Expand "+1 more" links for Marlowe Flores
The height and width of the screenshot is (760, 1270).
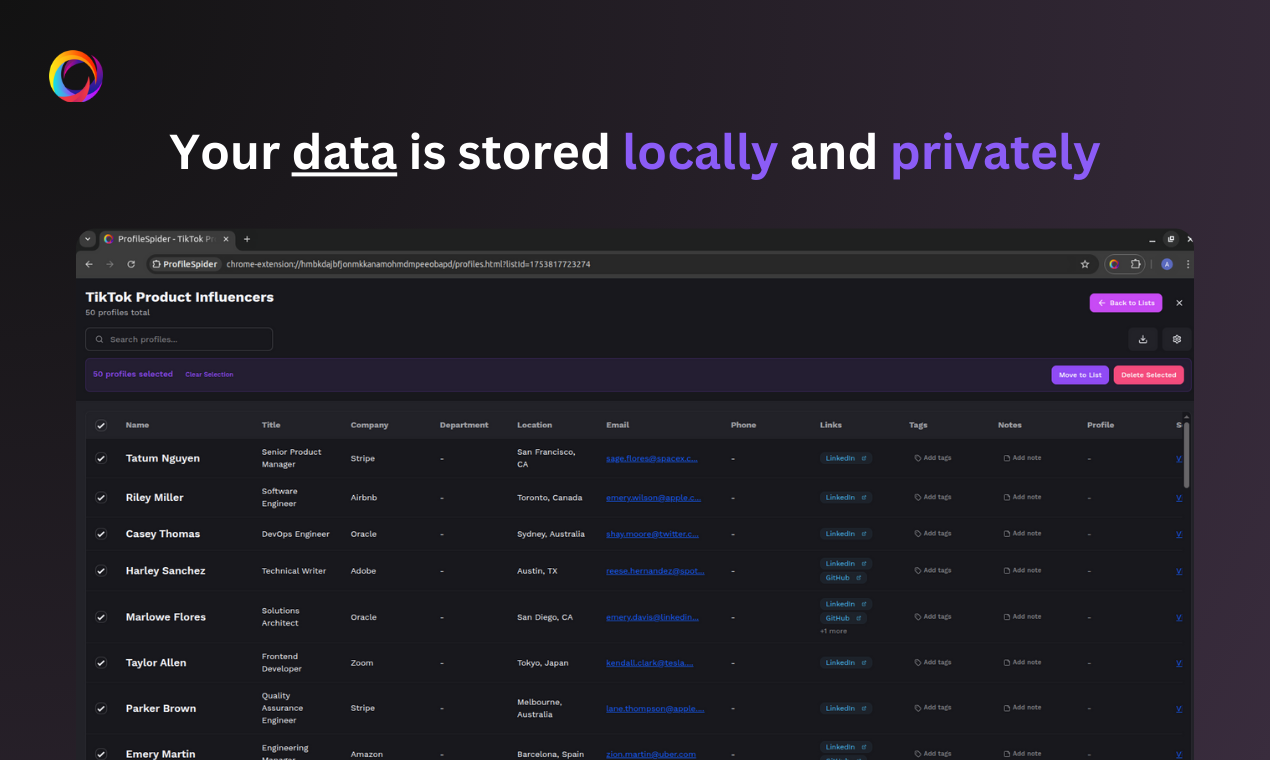click(x=833, y=631)
